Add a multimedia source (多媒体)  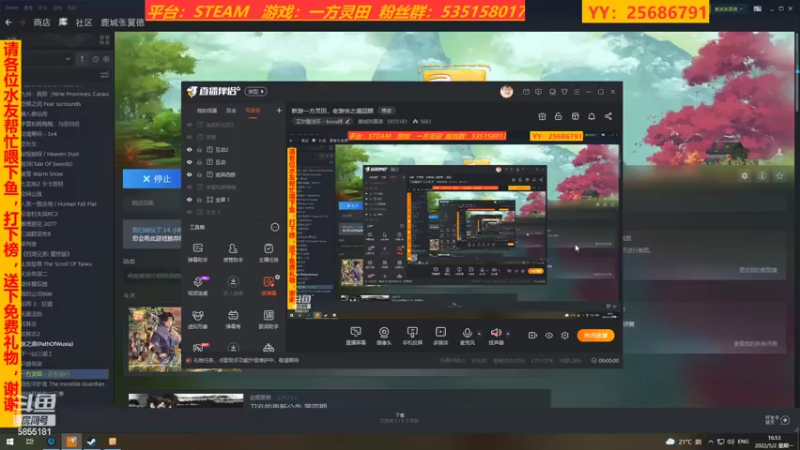[x=440, y=336]
